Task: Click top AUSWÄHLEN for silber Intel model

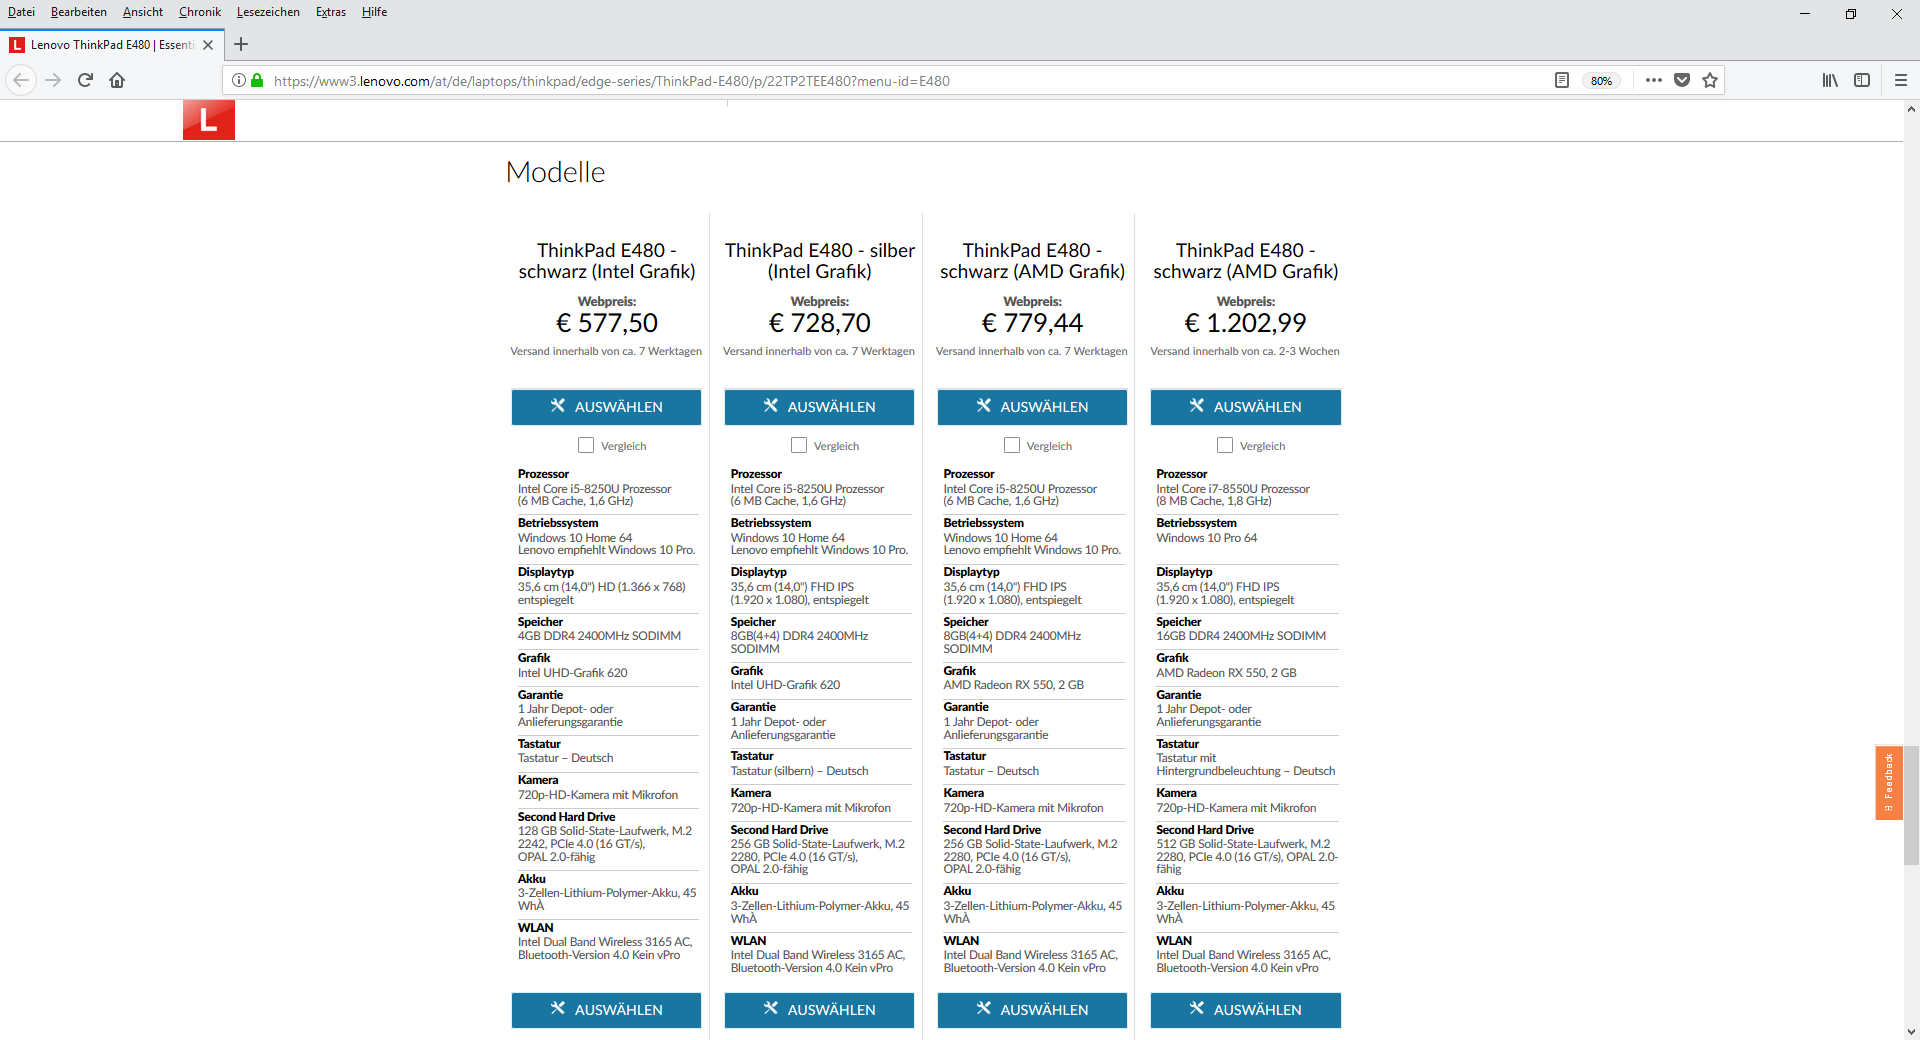Action: click(x=819, y=407)
